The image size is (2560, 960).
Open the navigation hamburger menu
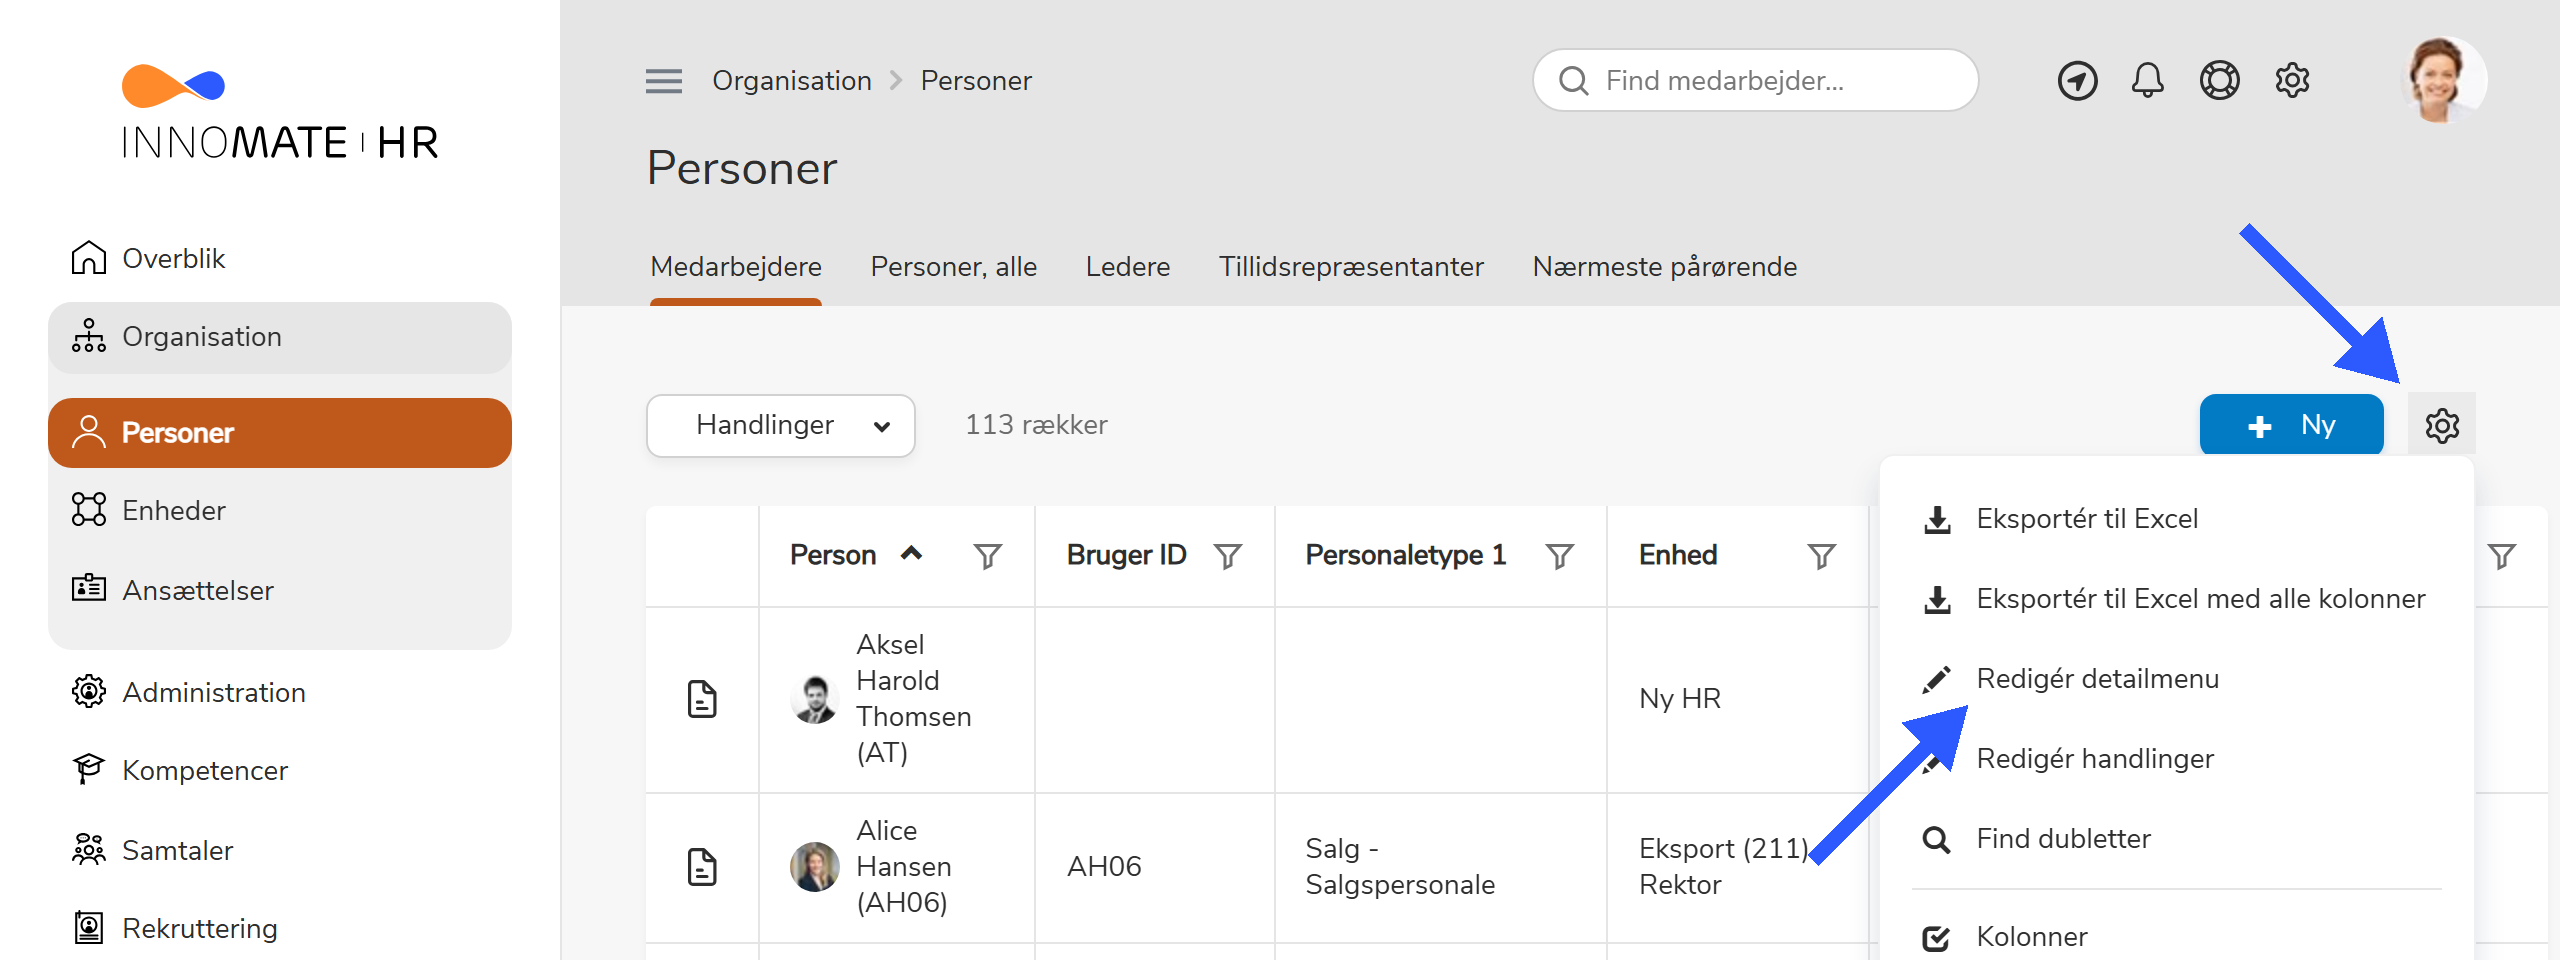pos(662,80)
